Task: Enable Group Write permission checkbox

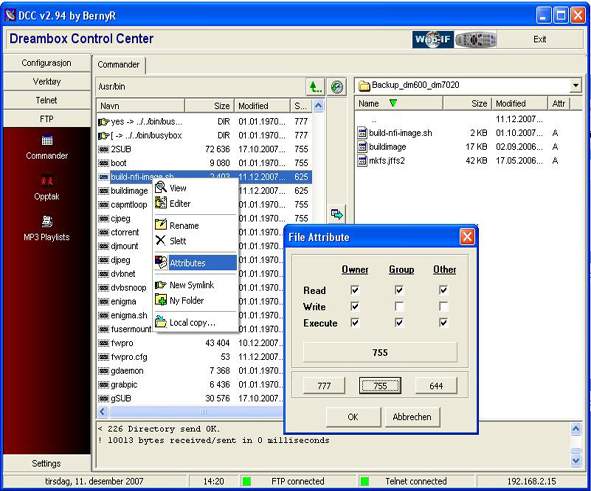Action: coord(399,306)
